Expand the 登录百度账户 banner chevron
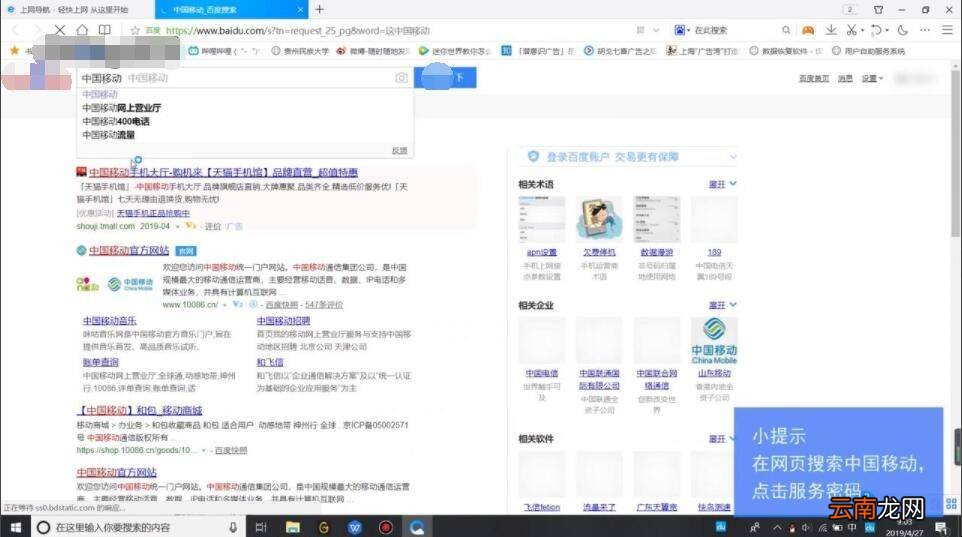This screenshot has width=962, height=537. pyautogui.click(x=733, y=157)
